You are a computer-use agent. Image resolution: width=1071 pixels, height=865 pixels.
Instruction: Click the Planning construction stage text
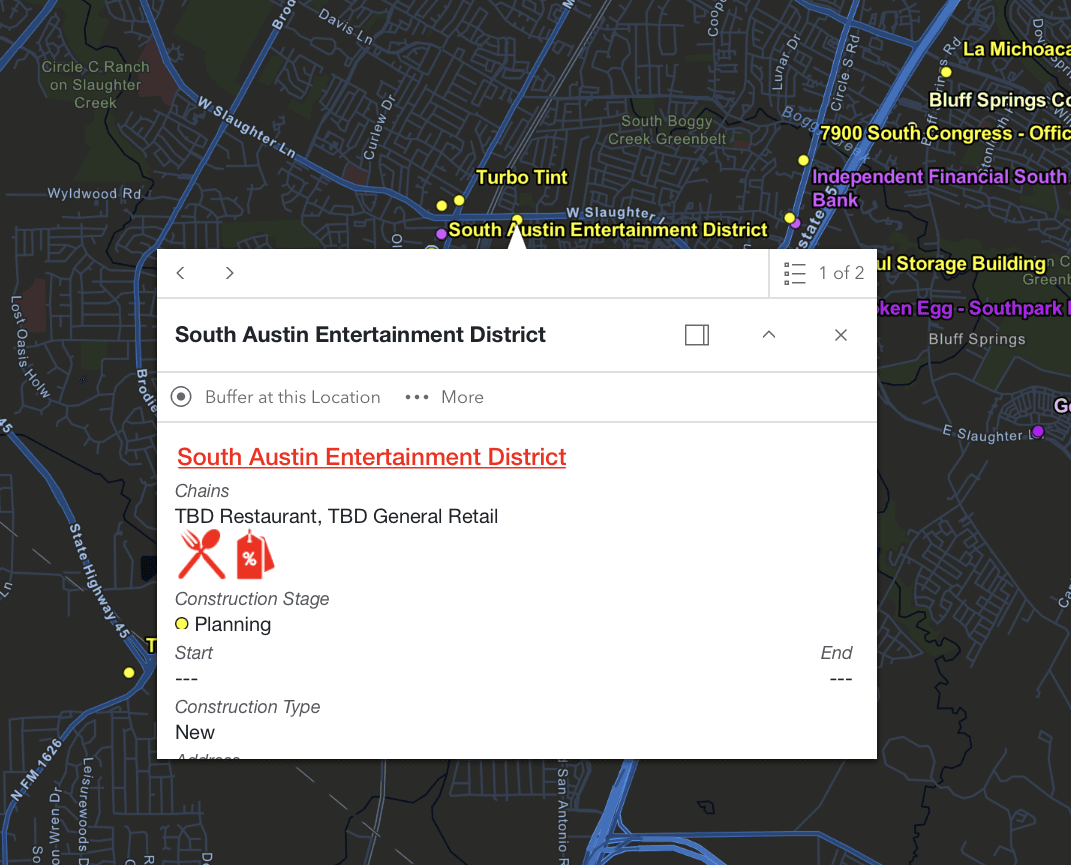click(x=233, y=624)
